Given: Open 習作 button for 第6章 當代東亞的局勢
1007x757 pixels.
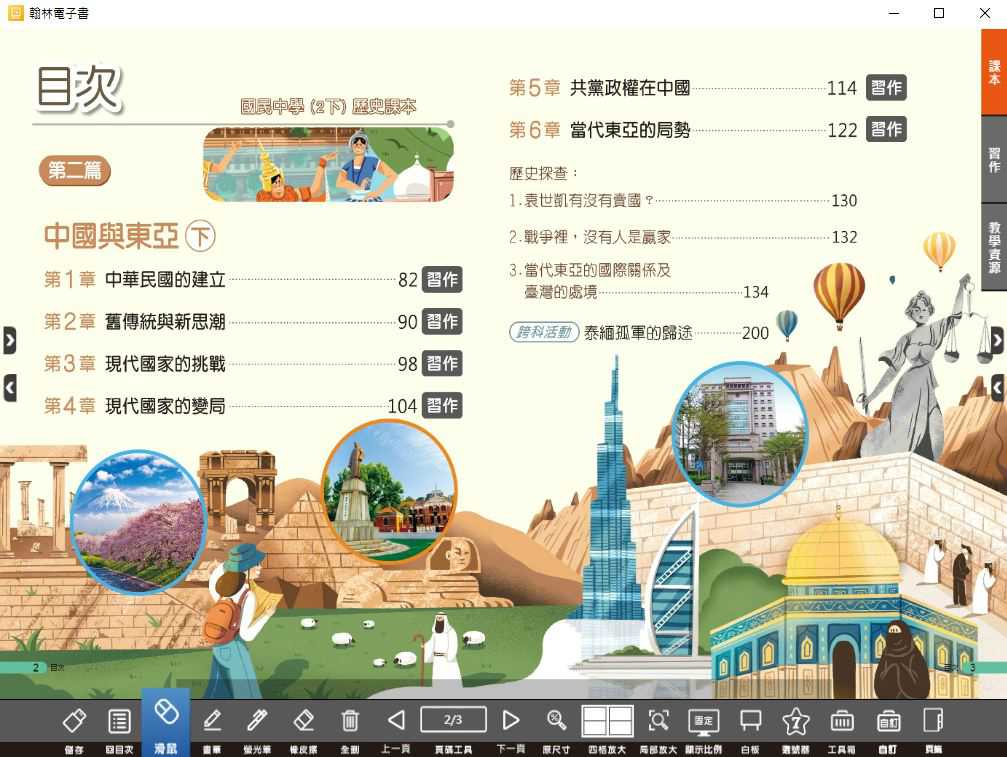Looking at the screenshot, I should pyautogui.click(x=886, y=129).
